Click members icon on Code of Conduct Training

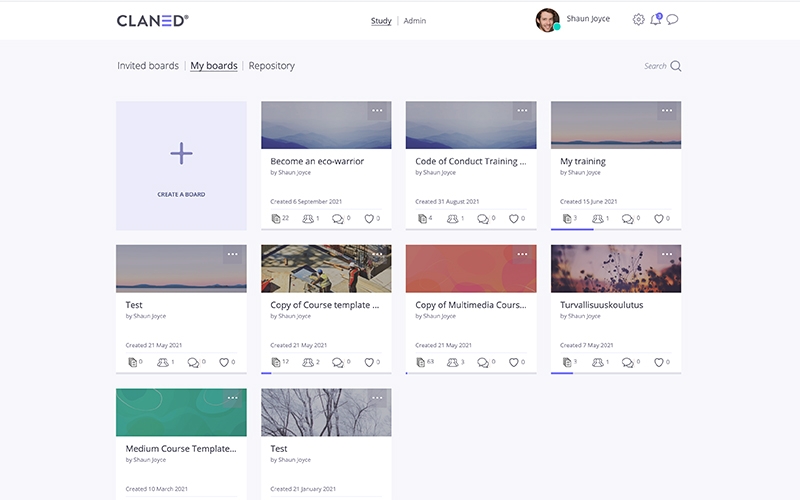pyautogui.click(x=451, y=218)
